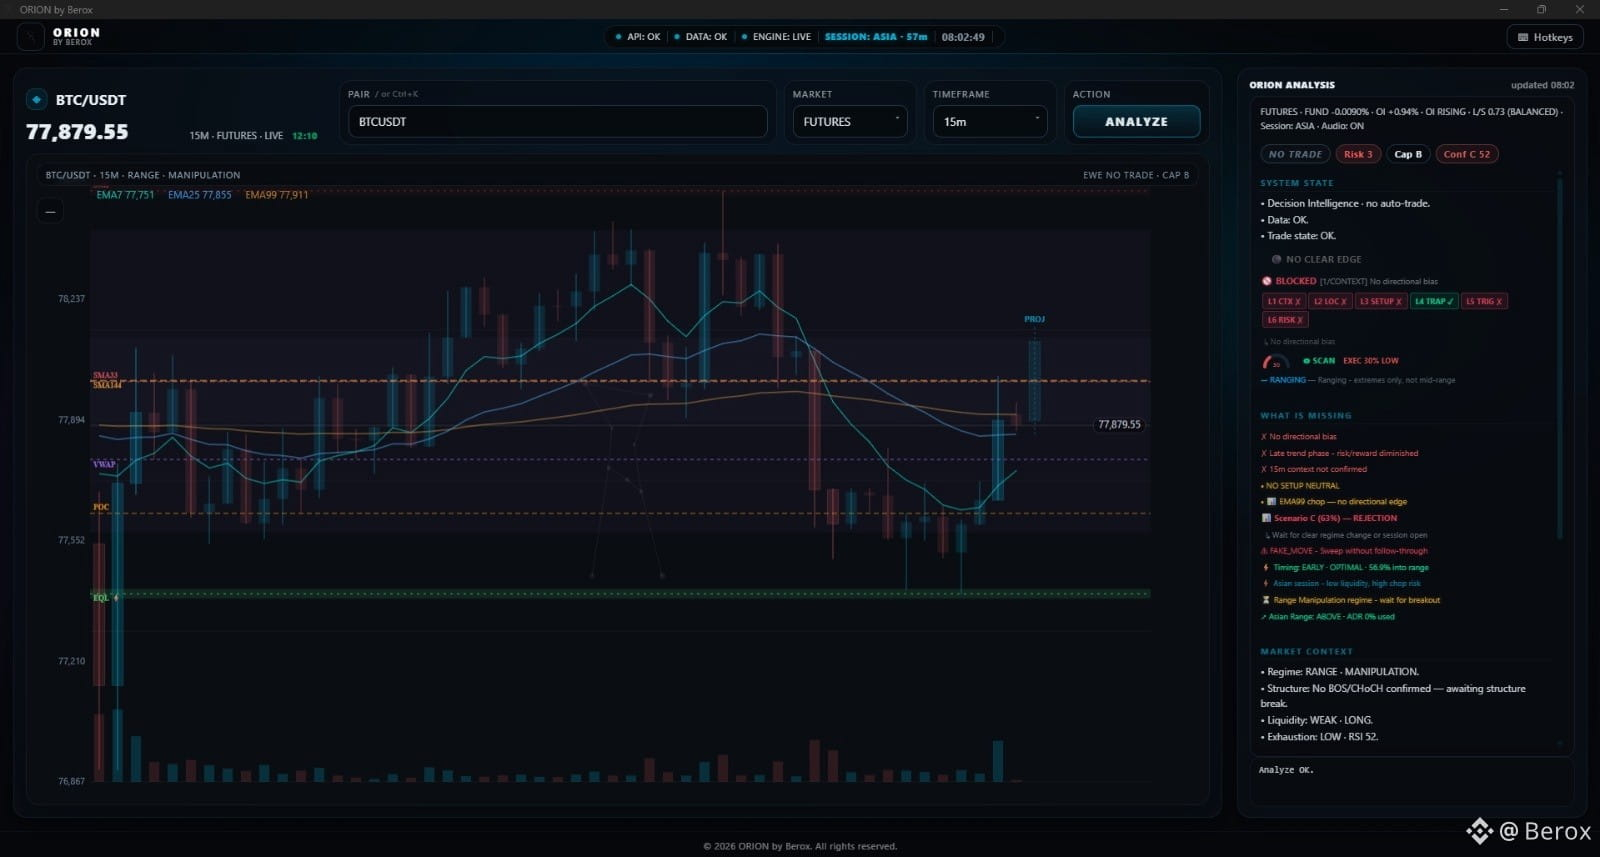
Task: Click the warning icon beside FAKE_MOVE
Action: 1265,551
